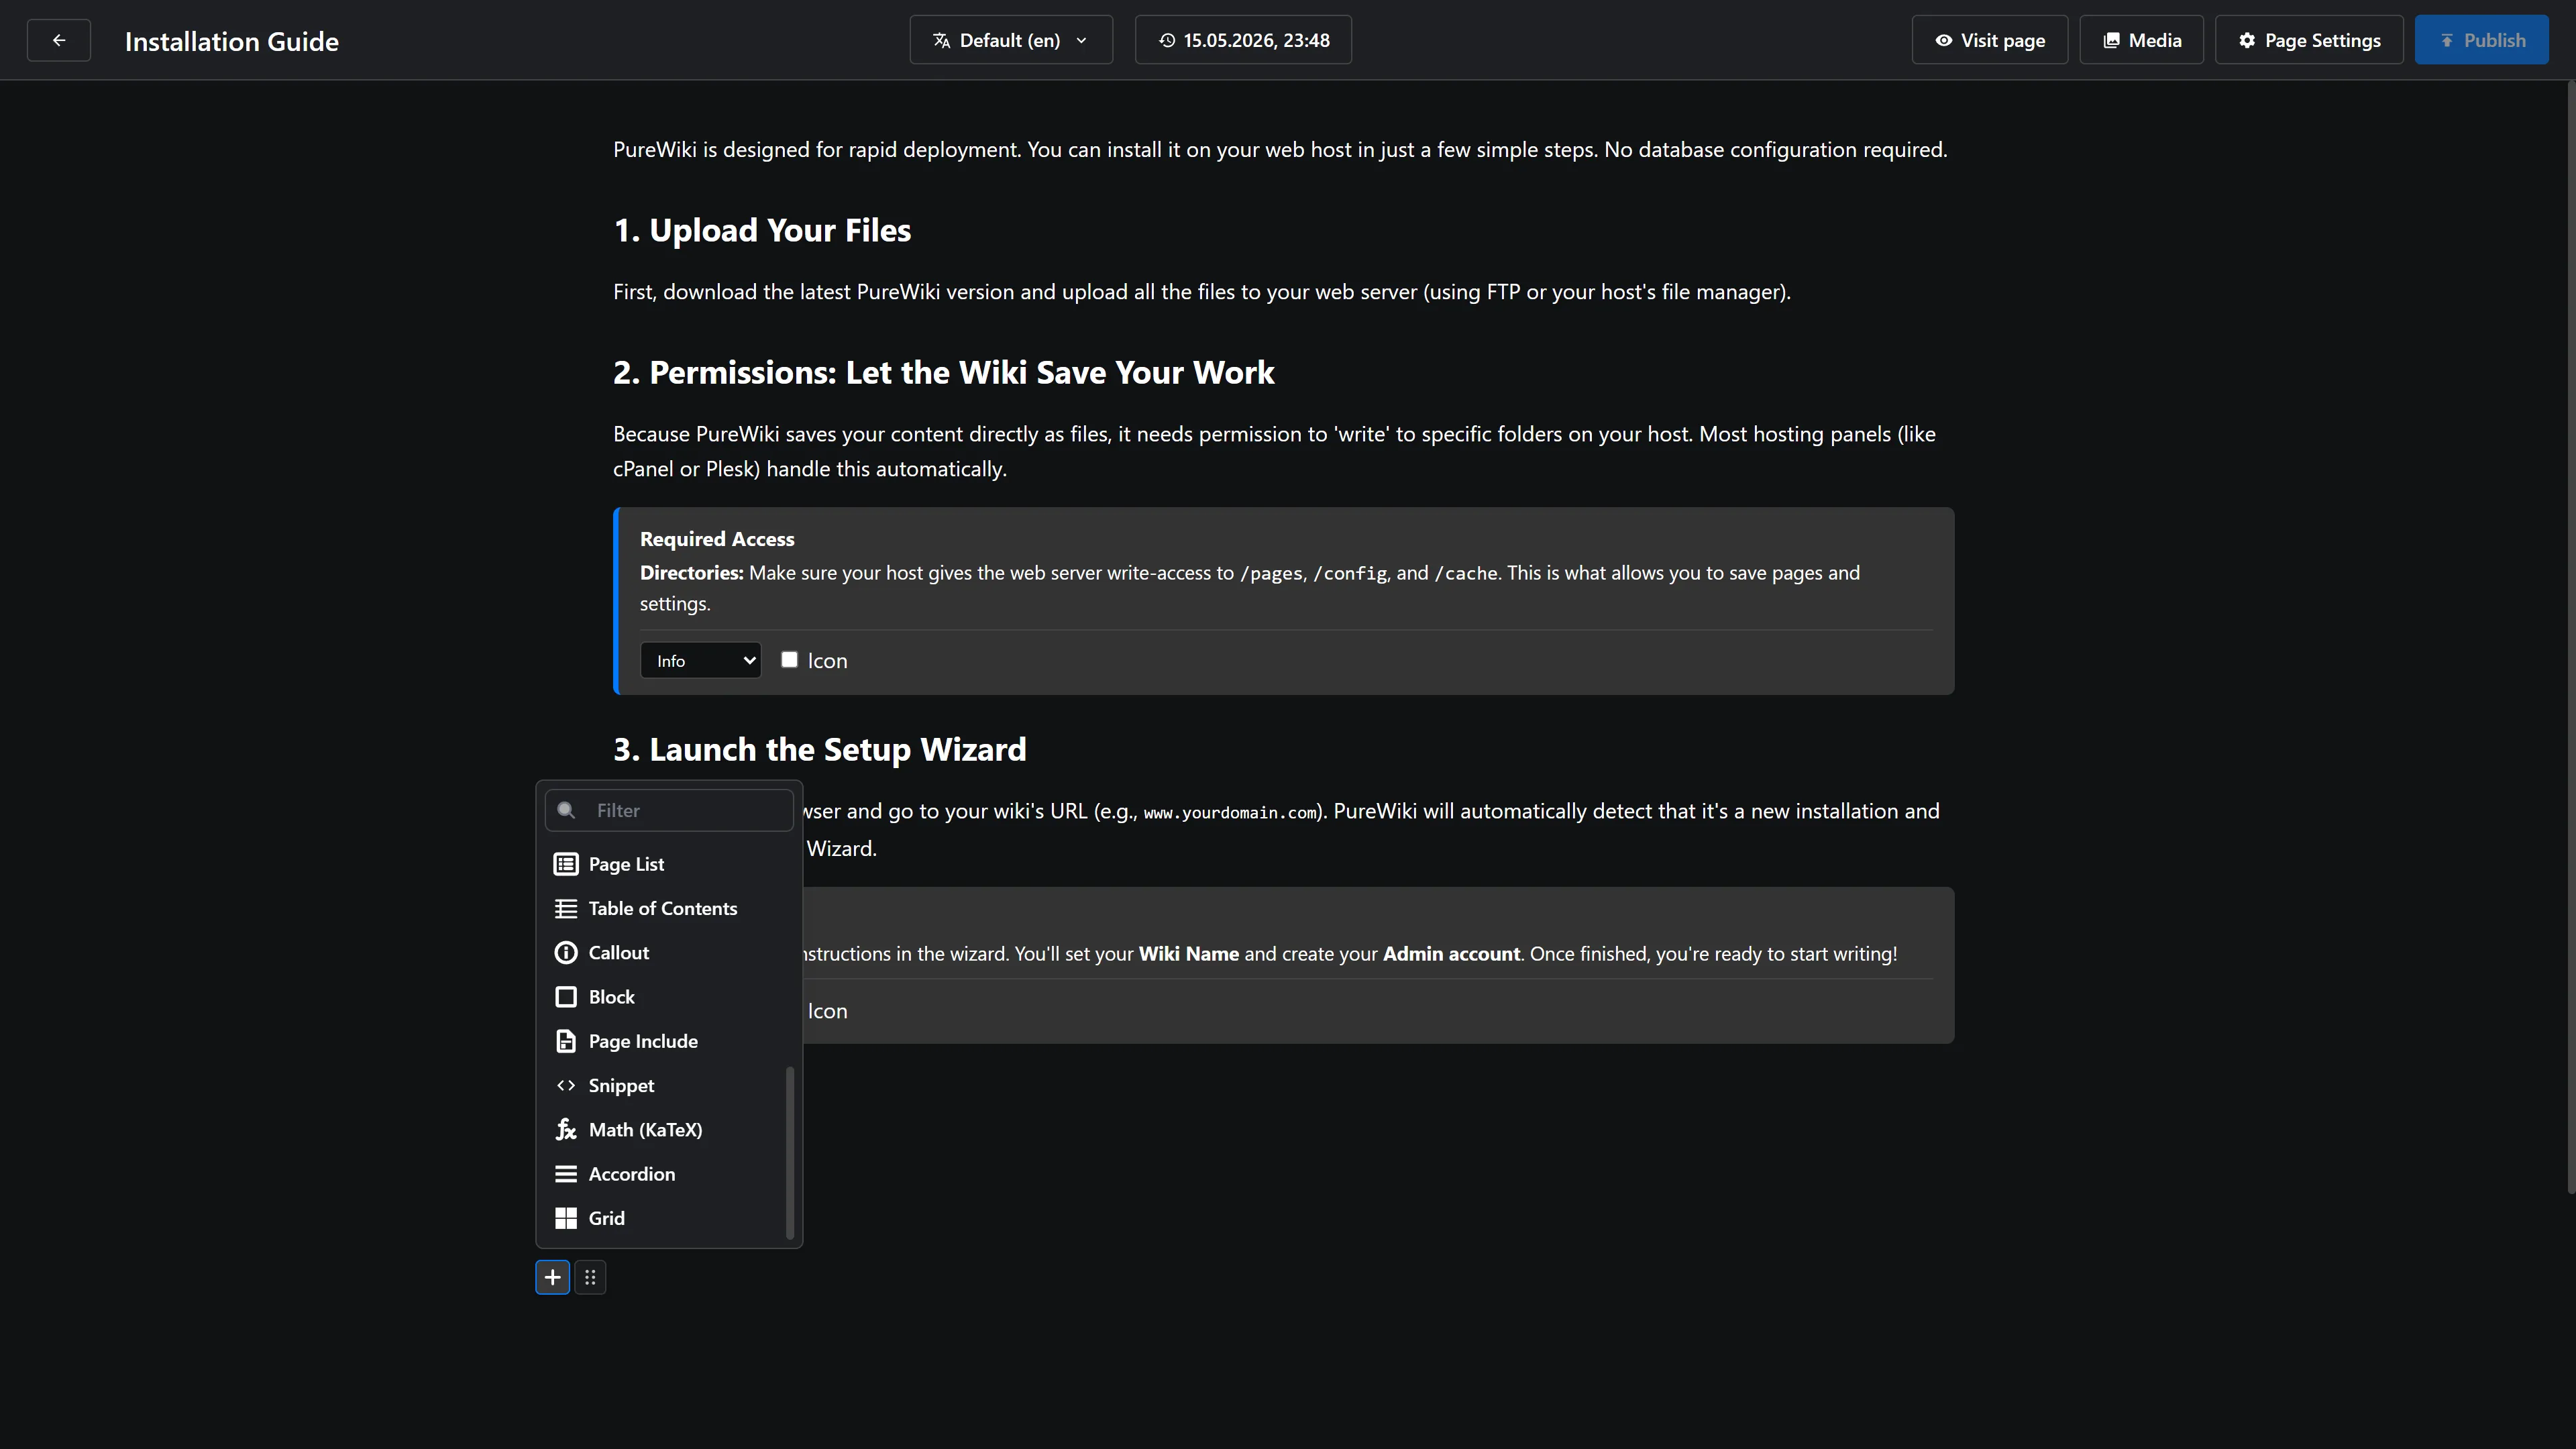The image size is (2576, 1449).
Task: Click the page vertical scrollbar
Action: tap(2571, 638)
